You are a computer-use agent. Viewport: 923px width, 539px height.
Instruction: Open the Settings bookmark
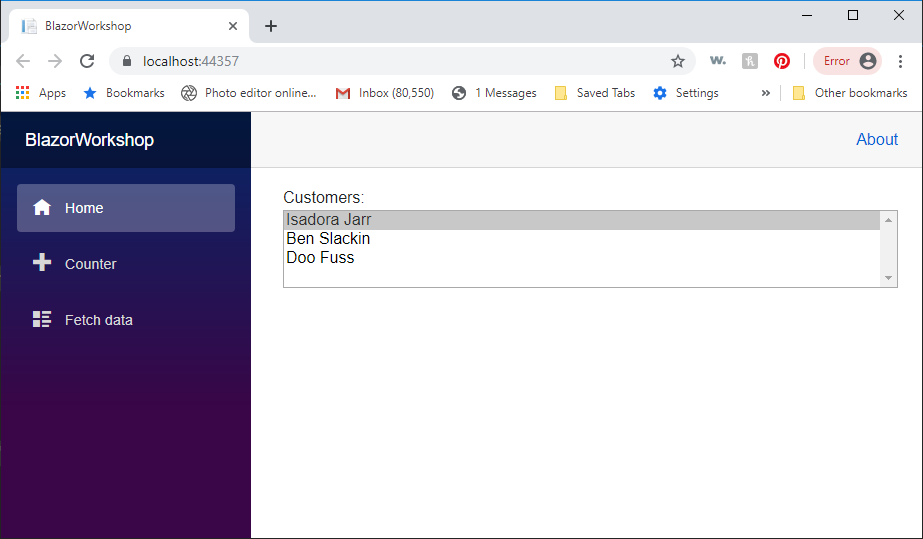click(686, 93)
